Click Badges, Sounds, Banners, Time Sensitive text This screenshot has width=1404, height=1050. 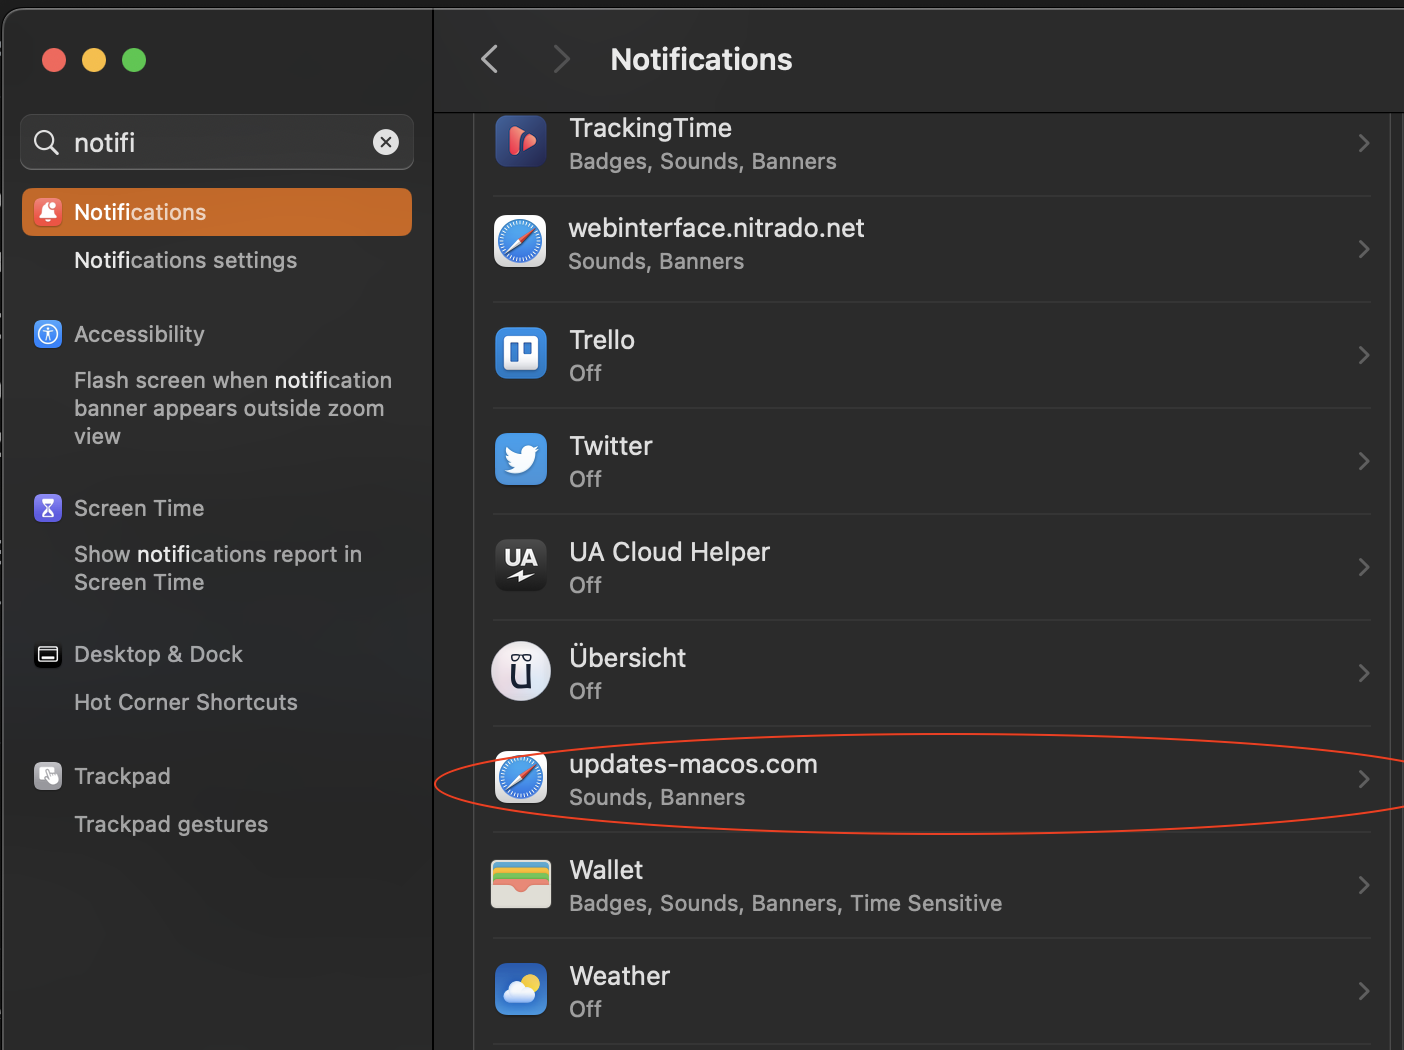785,903
